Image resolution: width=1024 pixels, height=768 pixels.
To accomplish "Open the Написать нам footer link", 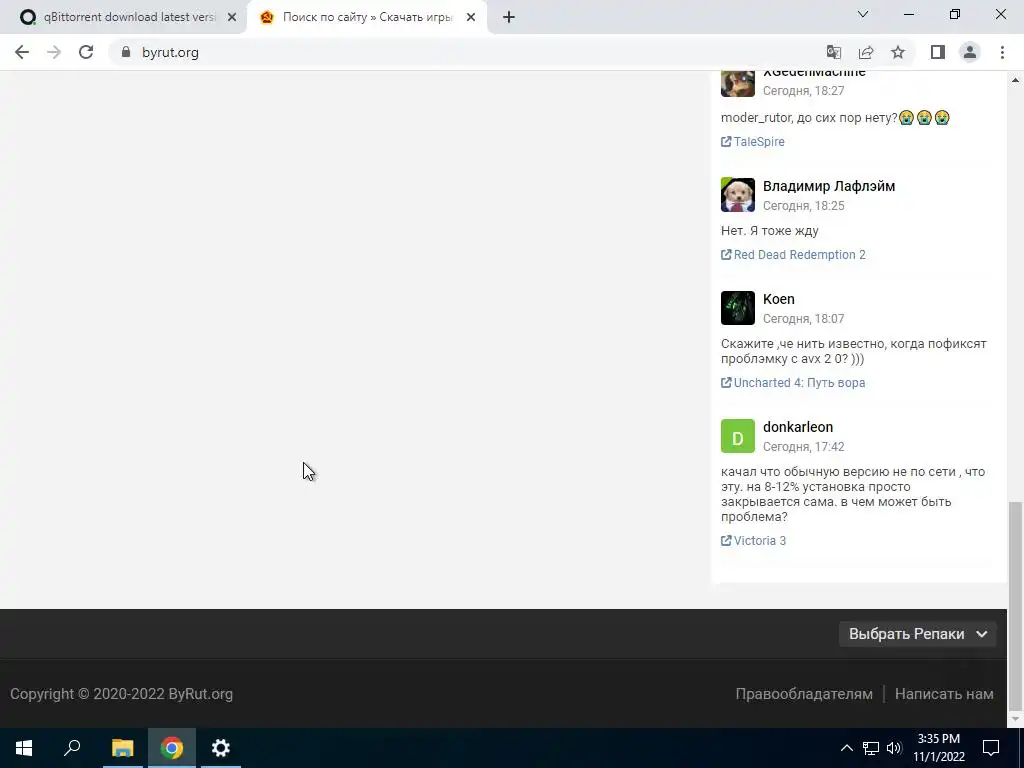I will click(944, 694).
